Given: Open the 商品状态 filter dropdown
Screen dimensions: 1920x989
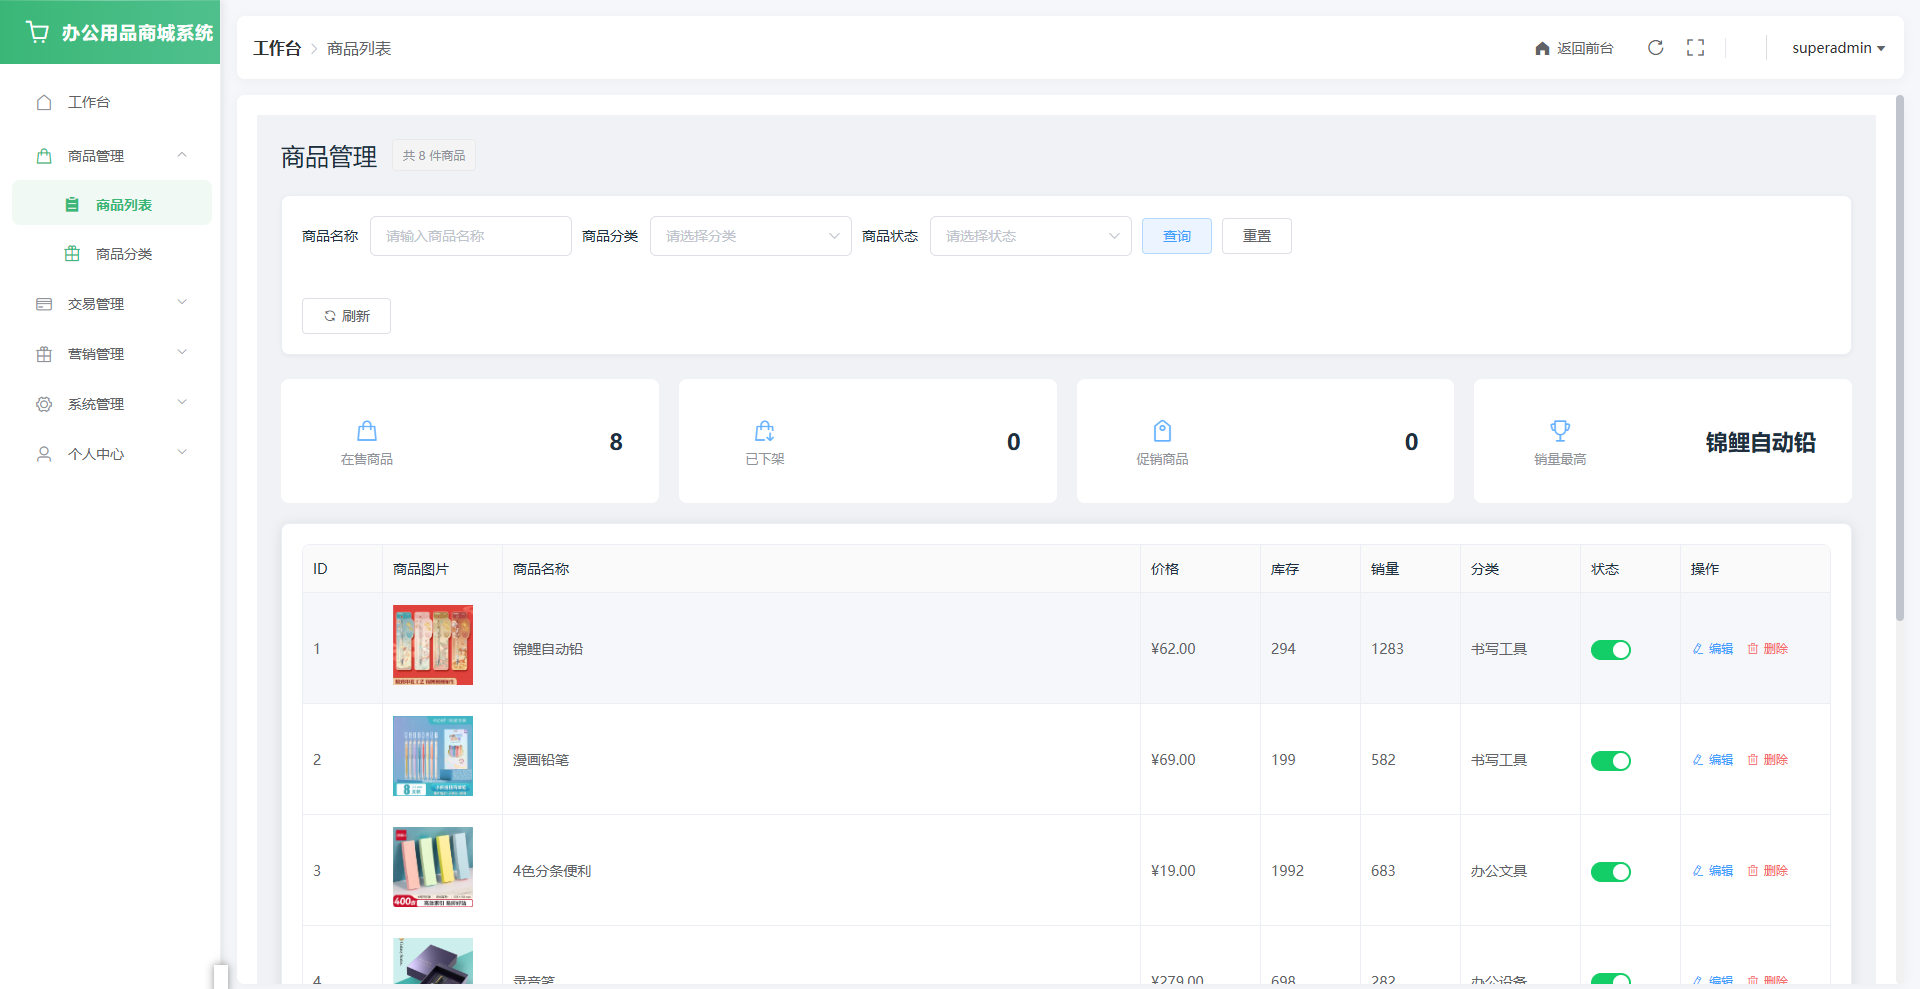Looking at the screenshot, I should point(1030,236).
